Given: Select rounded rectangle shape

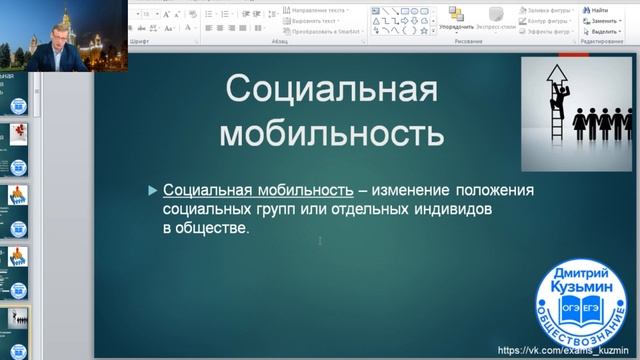Looking at the screenshot, I should click(424, 11).
